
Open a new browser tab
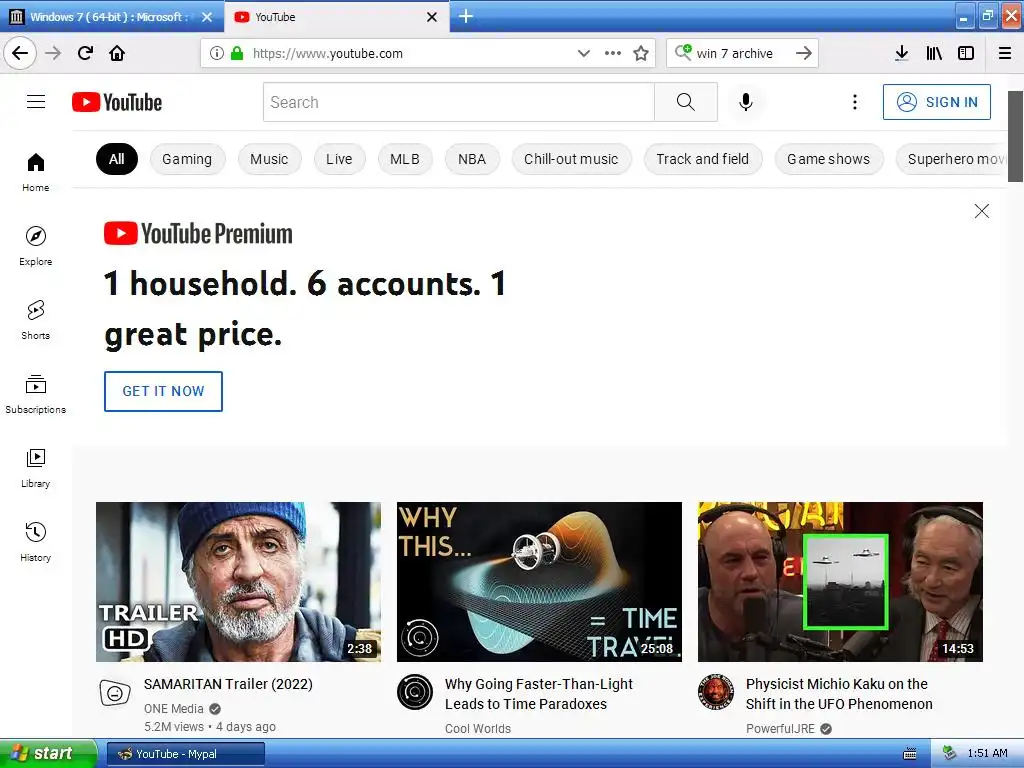(x=466, y=16)
